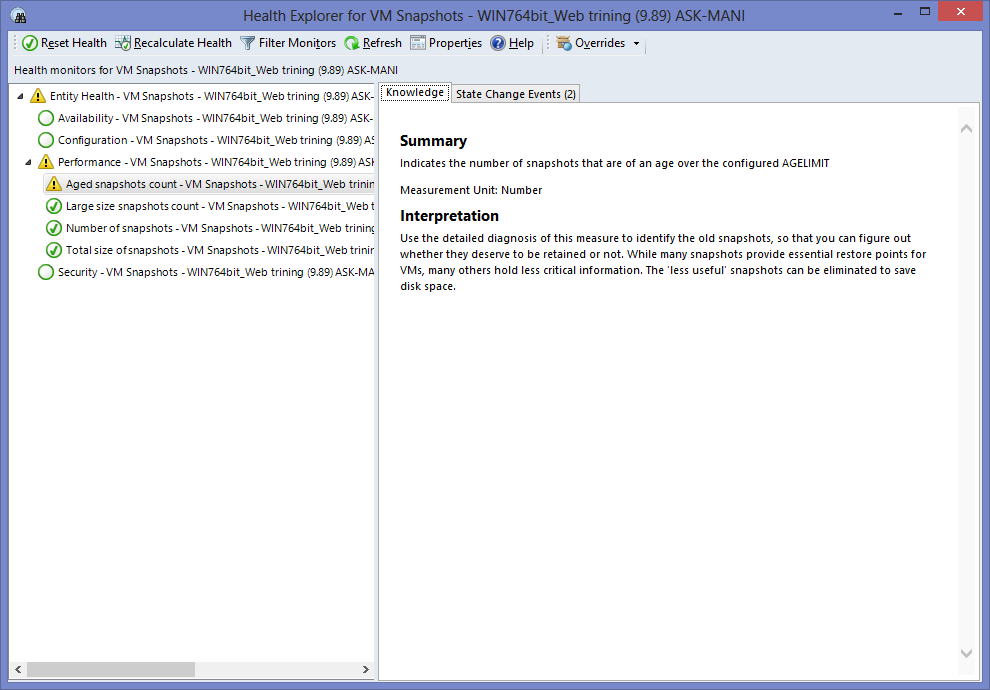Click the Configuration empty circle state icon

tap(45, 140)
